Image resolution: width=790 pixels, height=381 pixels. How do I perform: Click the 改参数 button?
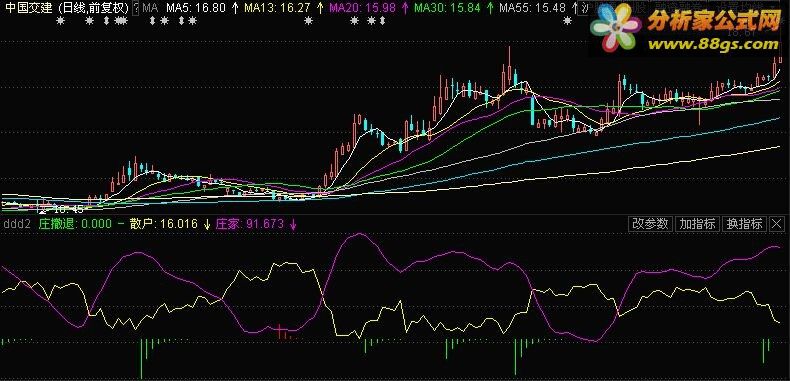[x=650, y=224]
